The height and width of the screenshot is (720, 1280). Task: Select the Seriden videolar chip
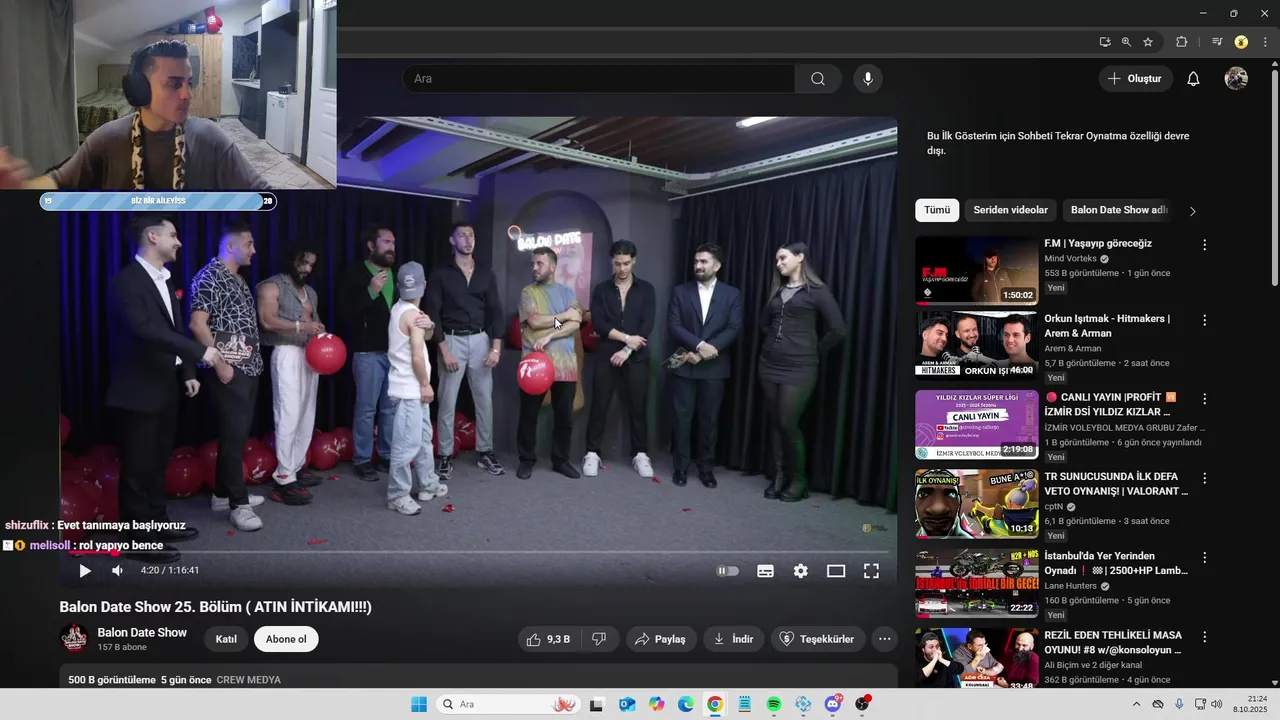coord(1011,210)
